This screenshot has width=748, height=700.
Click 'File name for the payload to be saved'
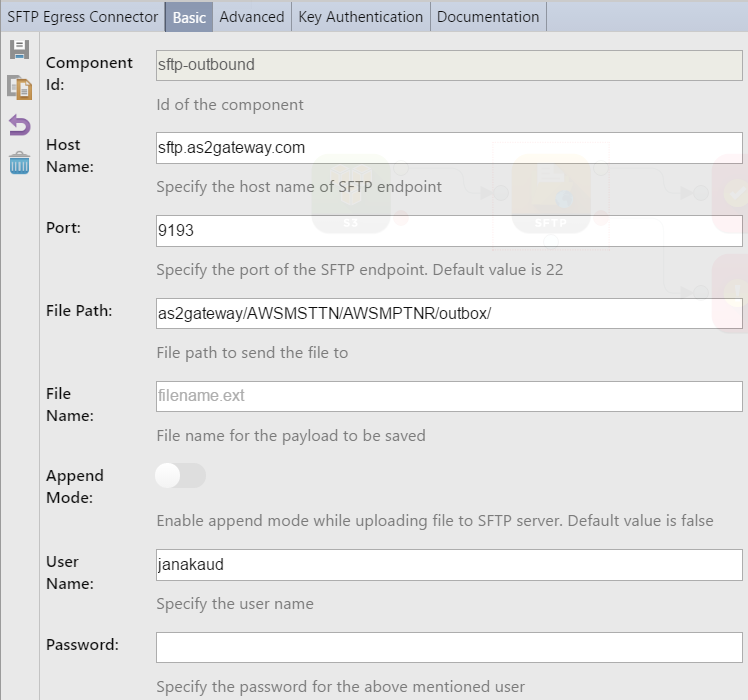(291, 436)
